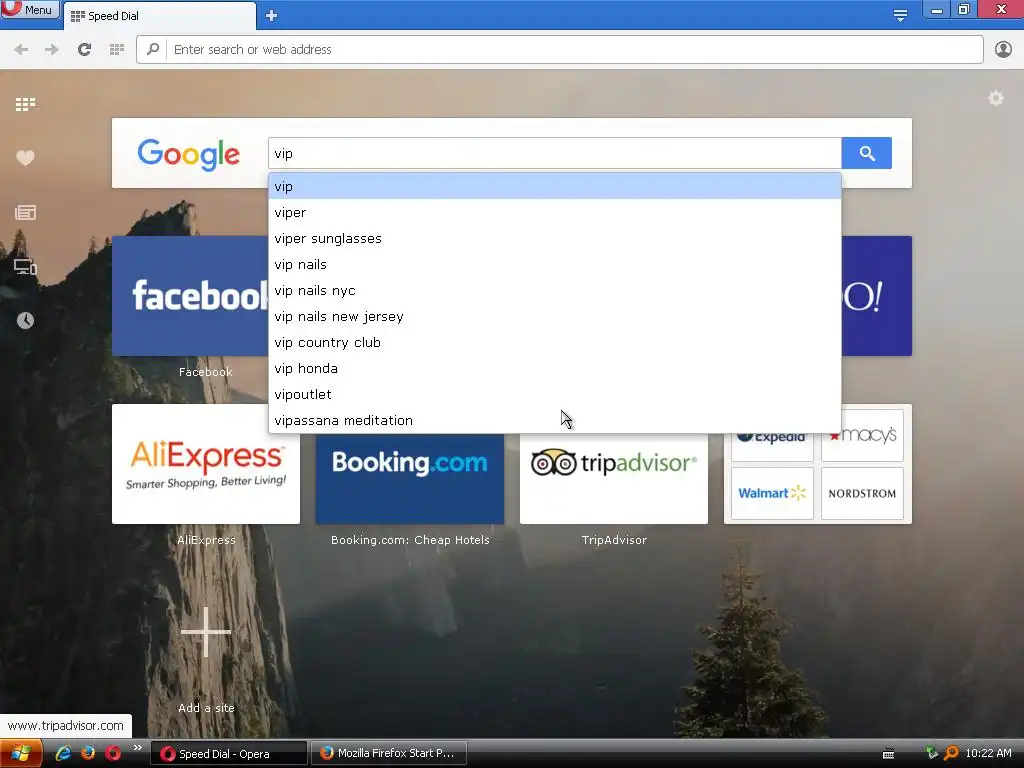Image resolution: width=1024 pixels, height=768 pixels.
Task: Select 'vip nails new jersey' suggestion
Action: coord(554,317)
